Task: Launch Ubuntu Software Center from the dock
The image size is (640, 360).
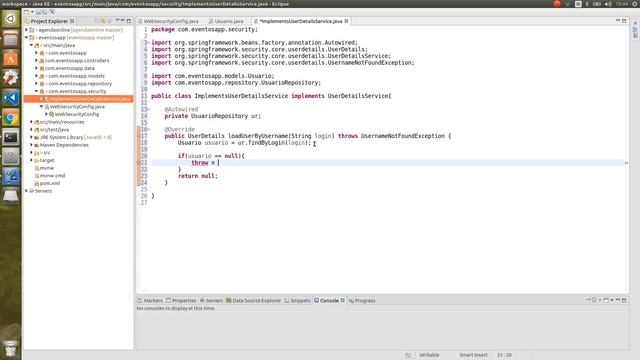Action: pos(11,58)
